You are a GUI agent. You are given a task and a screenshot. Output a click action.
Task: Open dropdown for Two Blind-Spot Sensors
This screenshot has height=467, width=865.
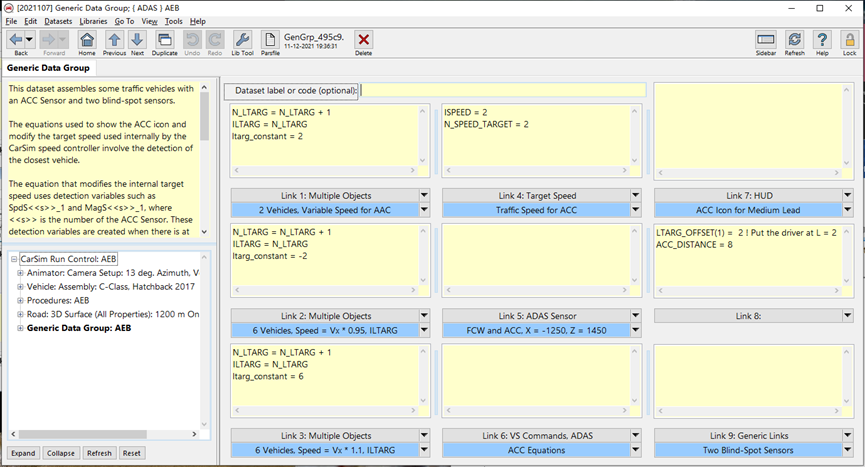[x=847, y=449]
